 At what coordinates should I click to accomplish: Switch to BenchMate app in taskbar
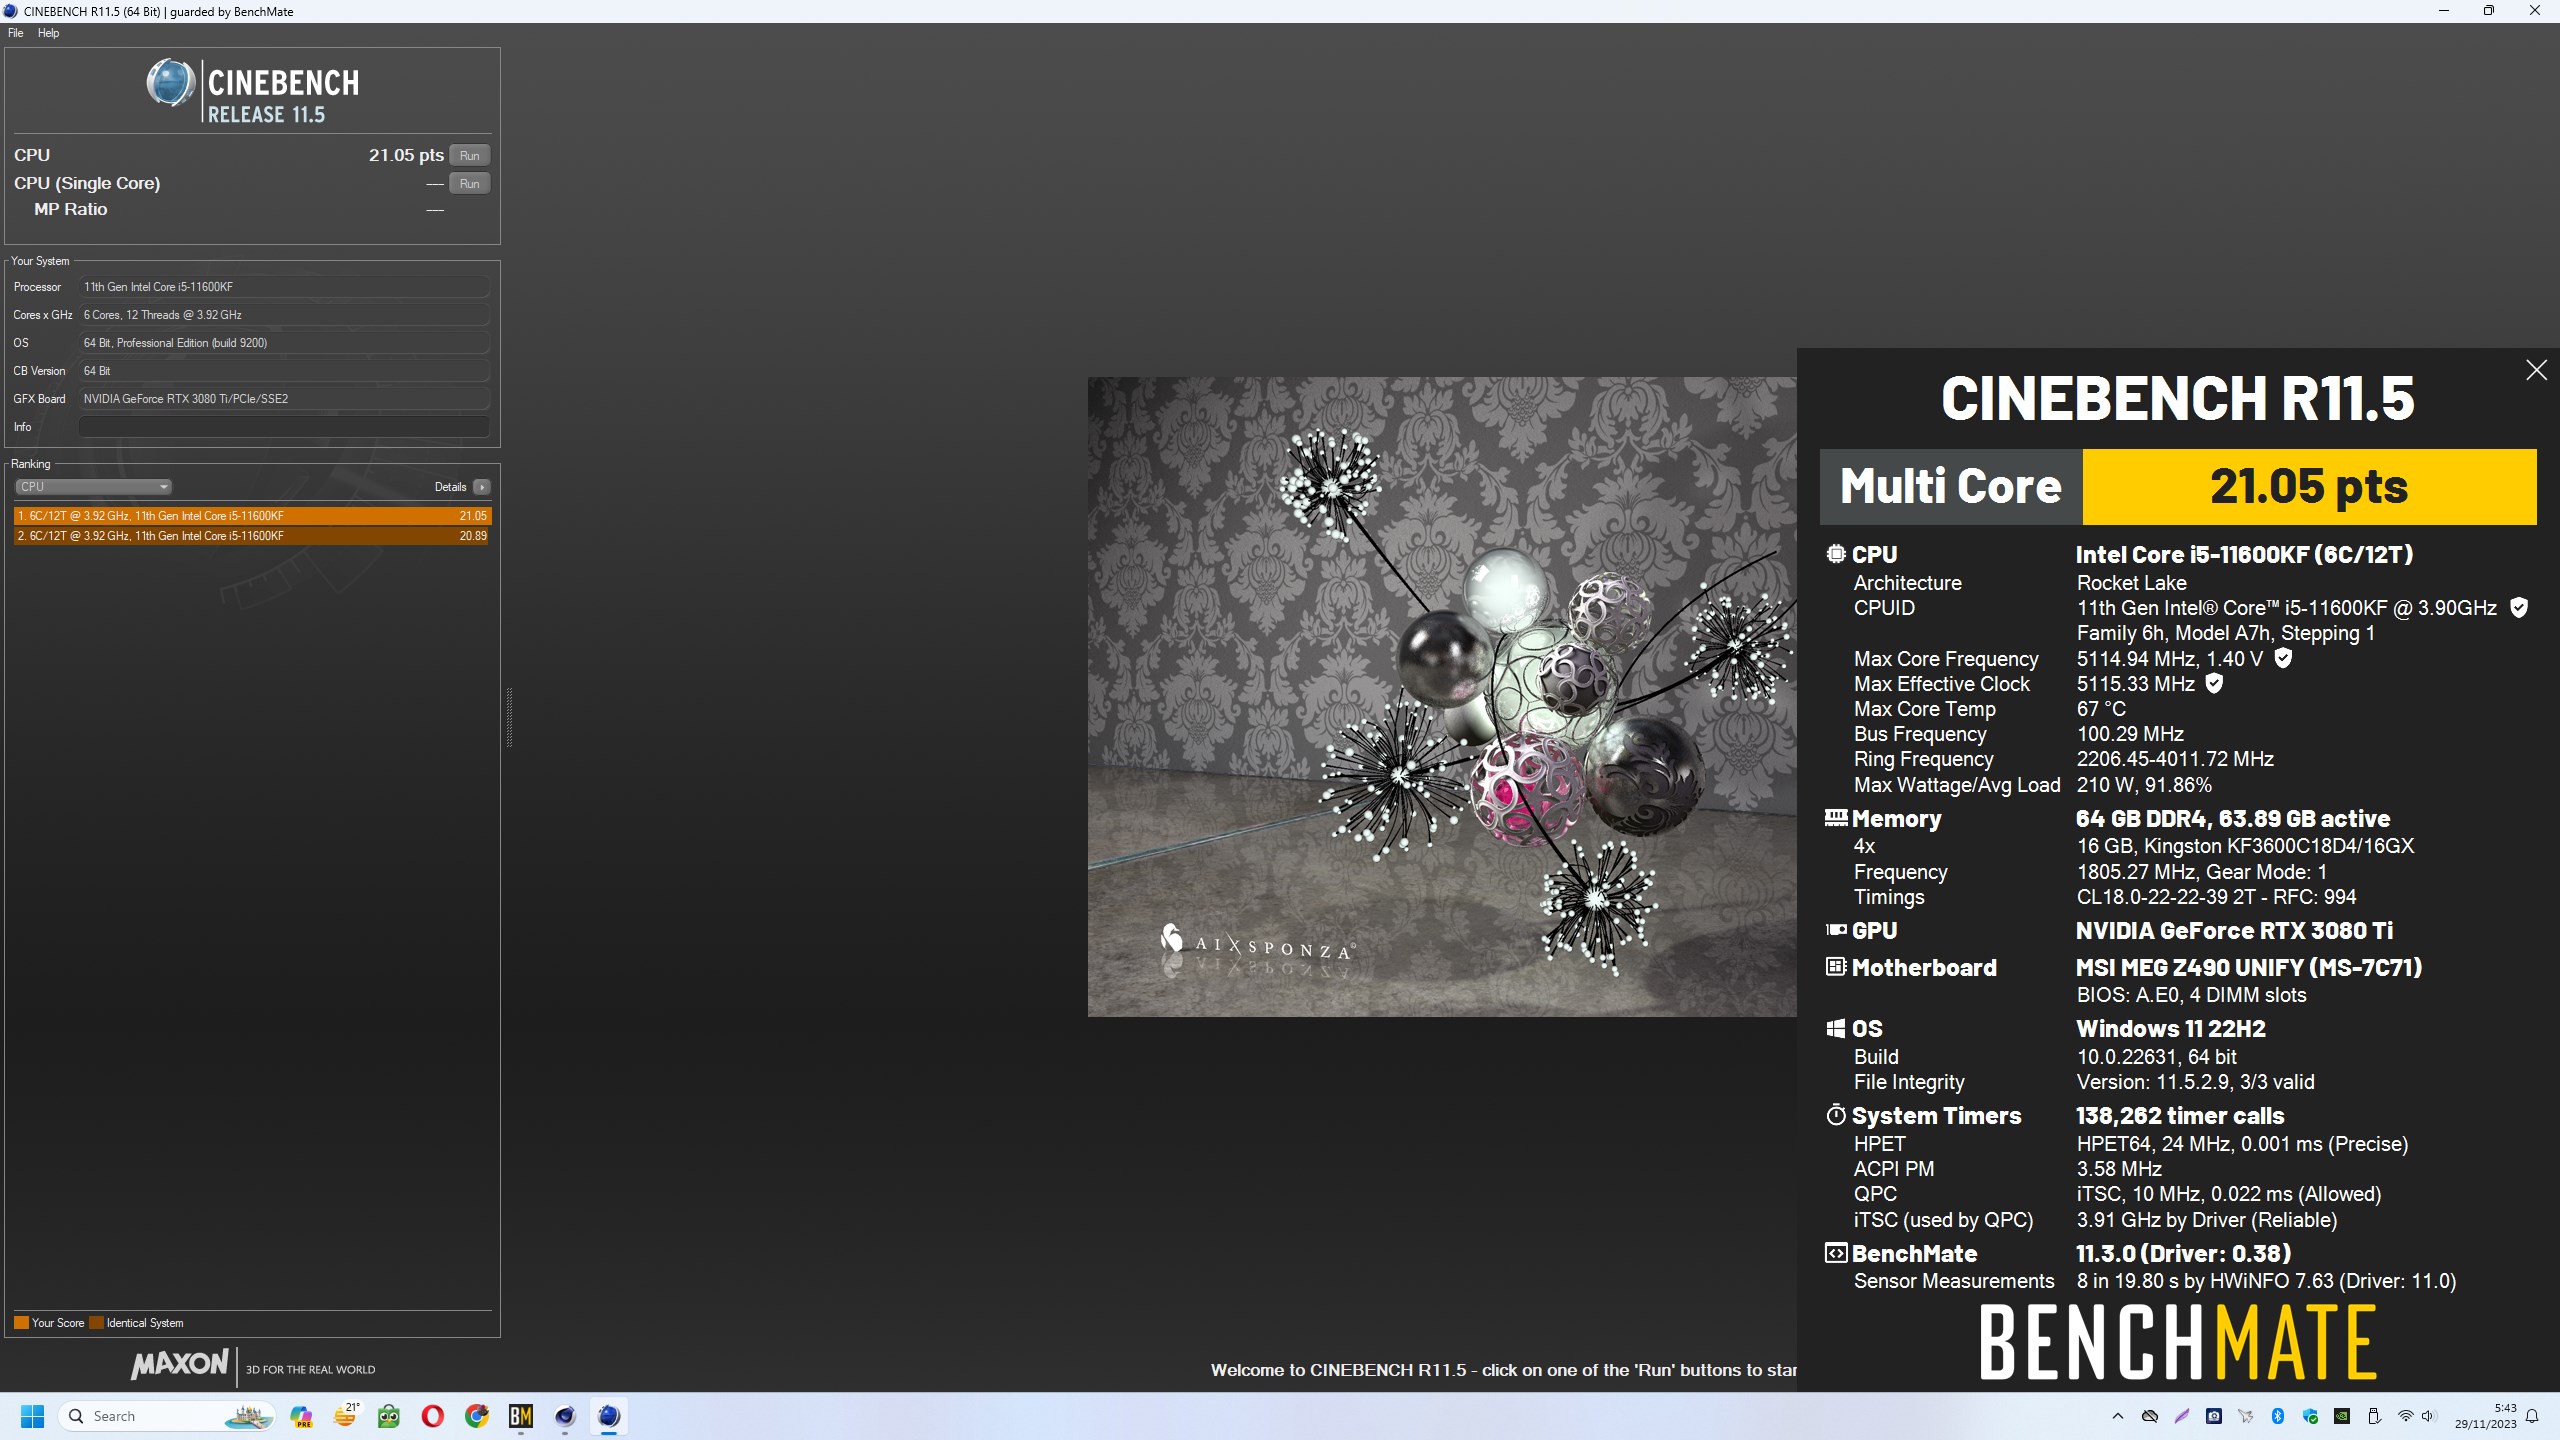click(x=521, y=1416)
